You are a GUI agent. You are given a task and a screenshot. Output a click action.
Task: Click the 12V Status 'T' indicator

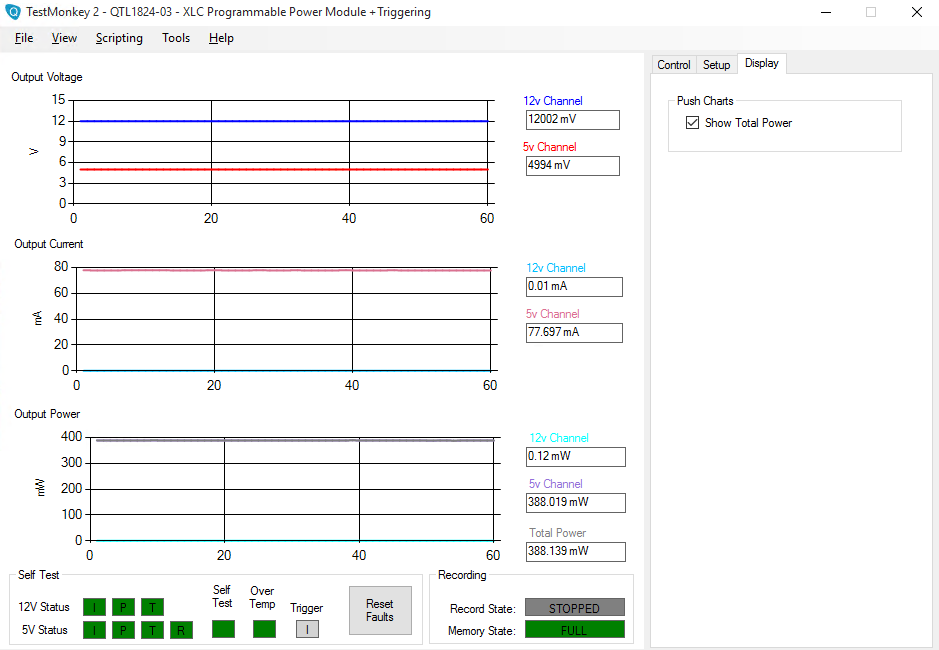(x=152, y=607)
